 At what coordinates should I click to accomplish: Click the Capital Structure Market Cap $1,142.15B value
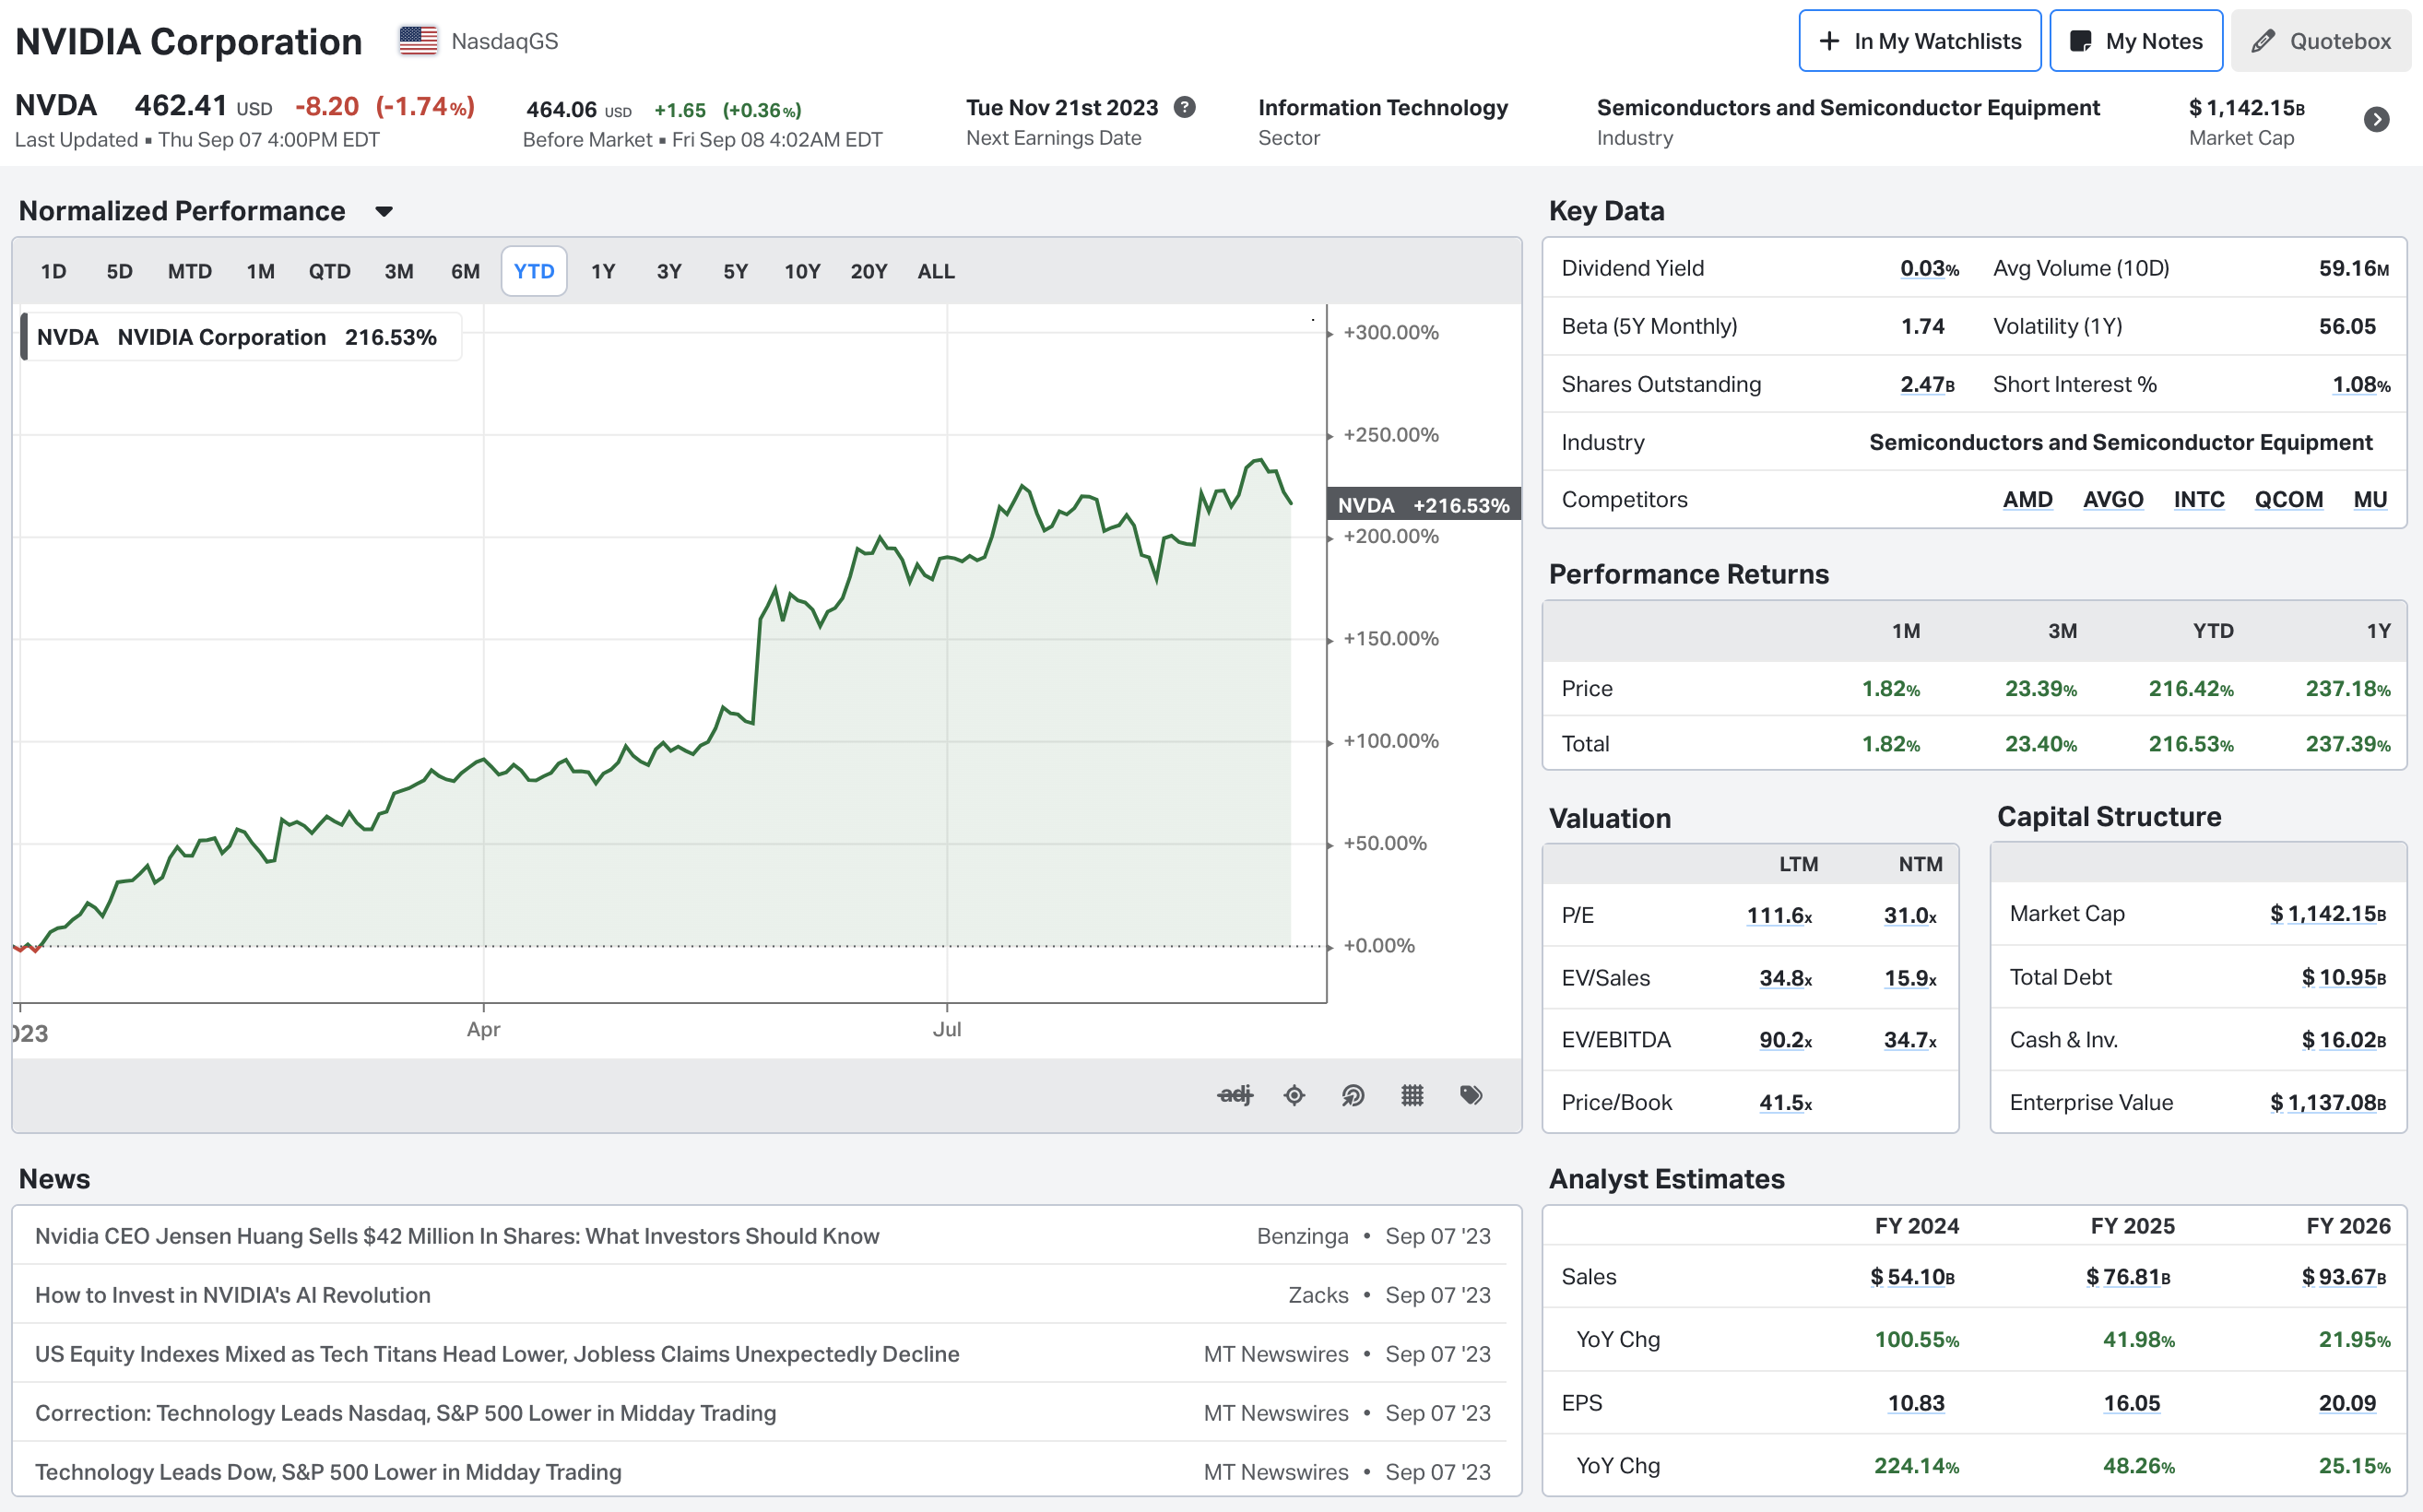click(x=2328, y=914)
